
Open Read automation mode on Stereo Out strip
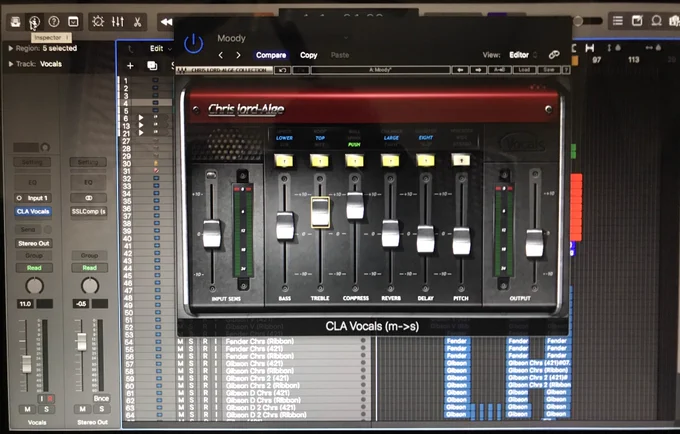(x=89, y=268)
